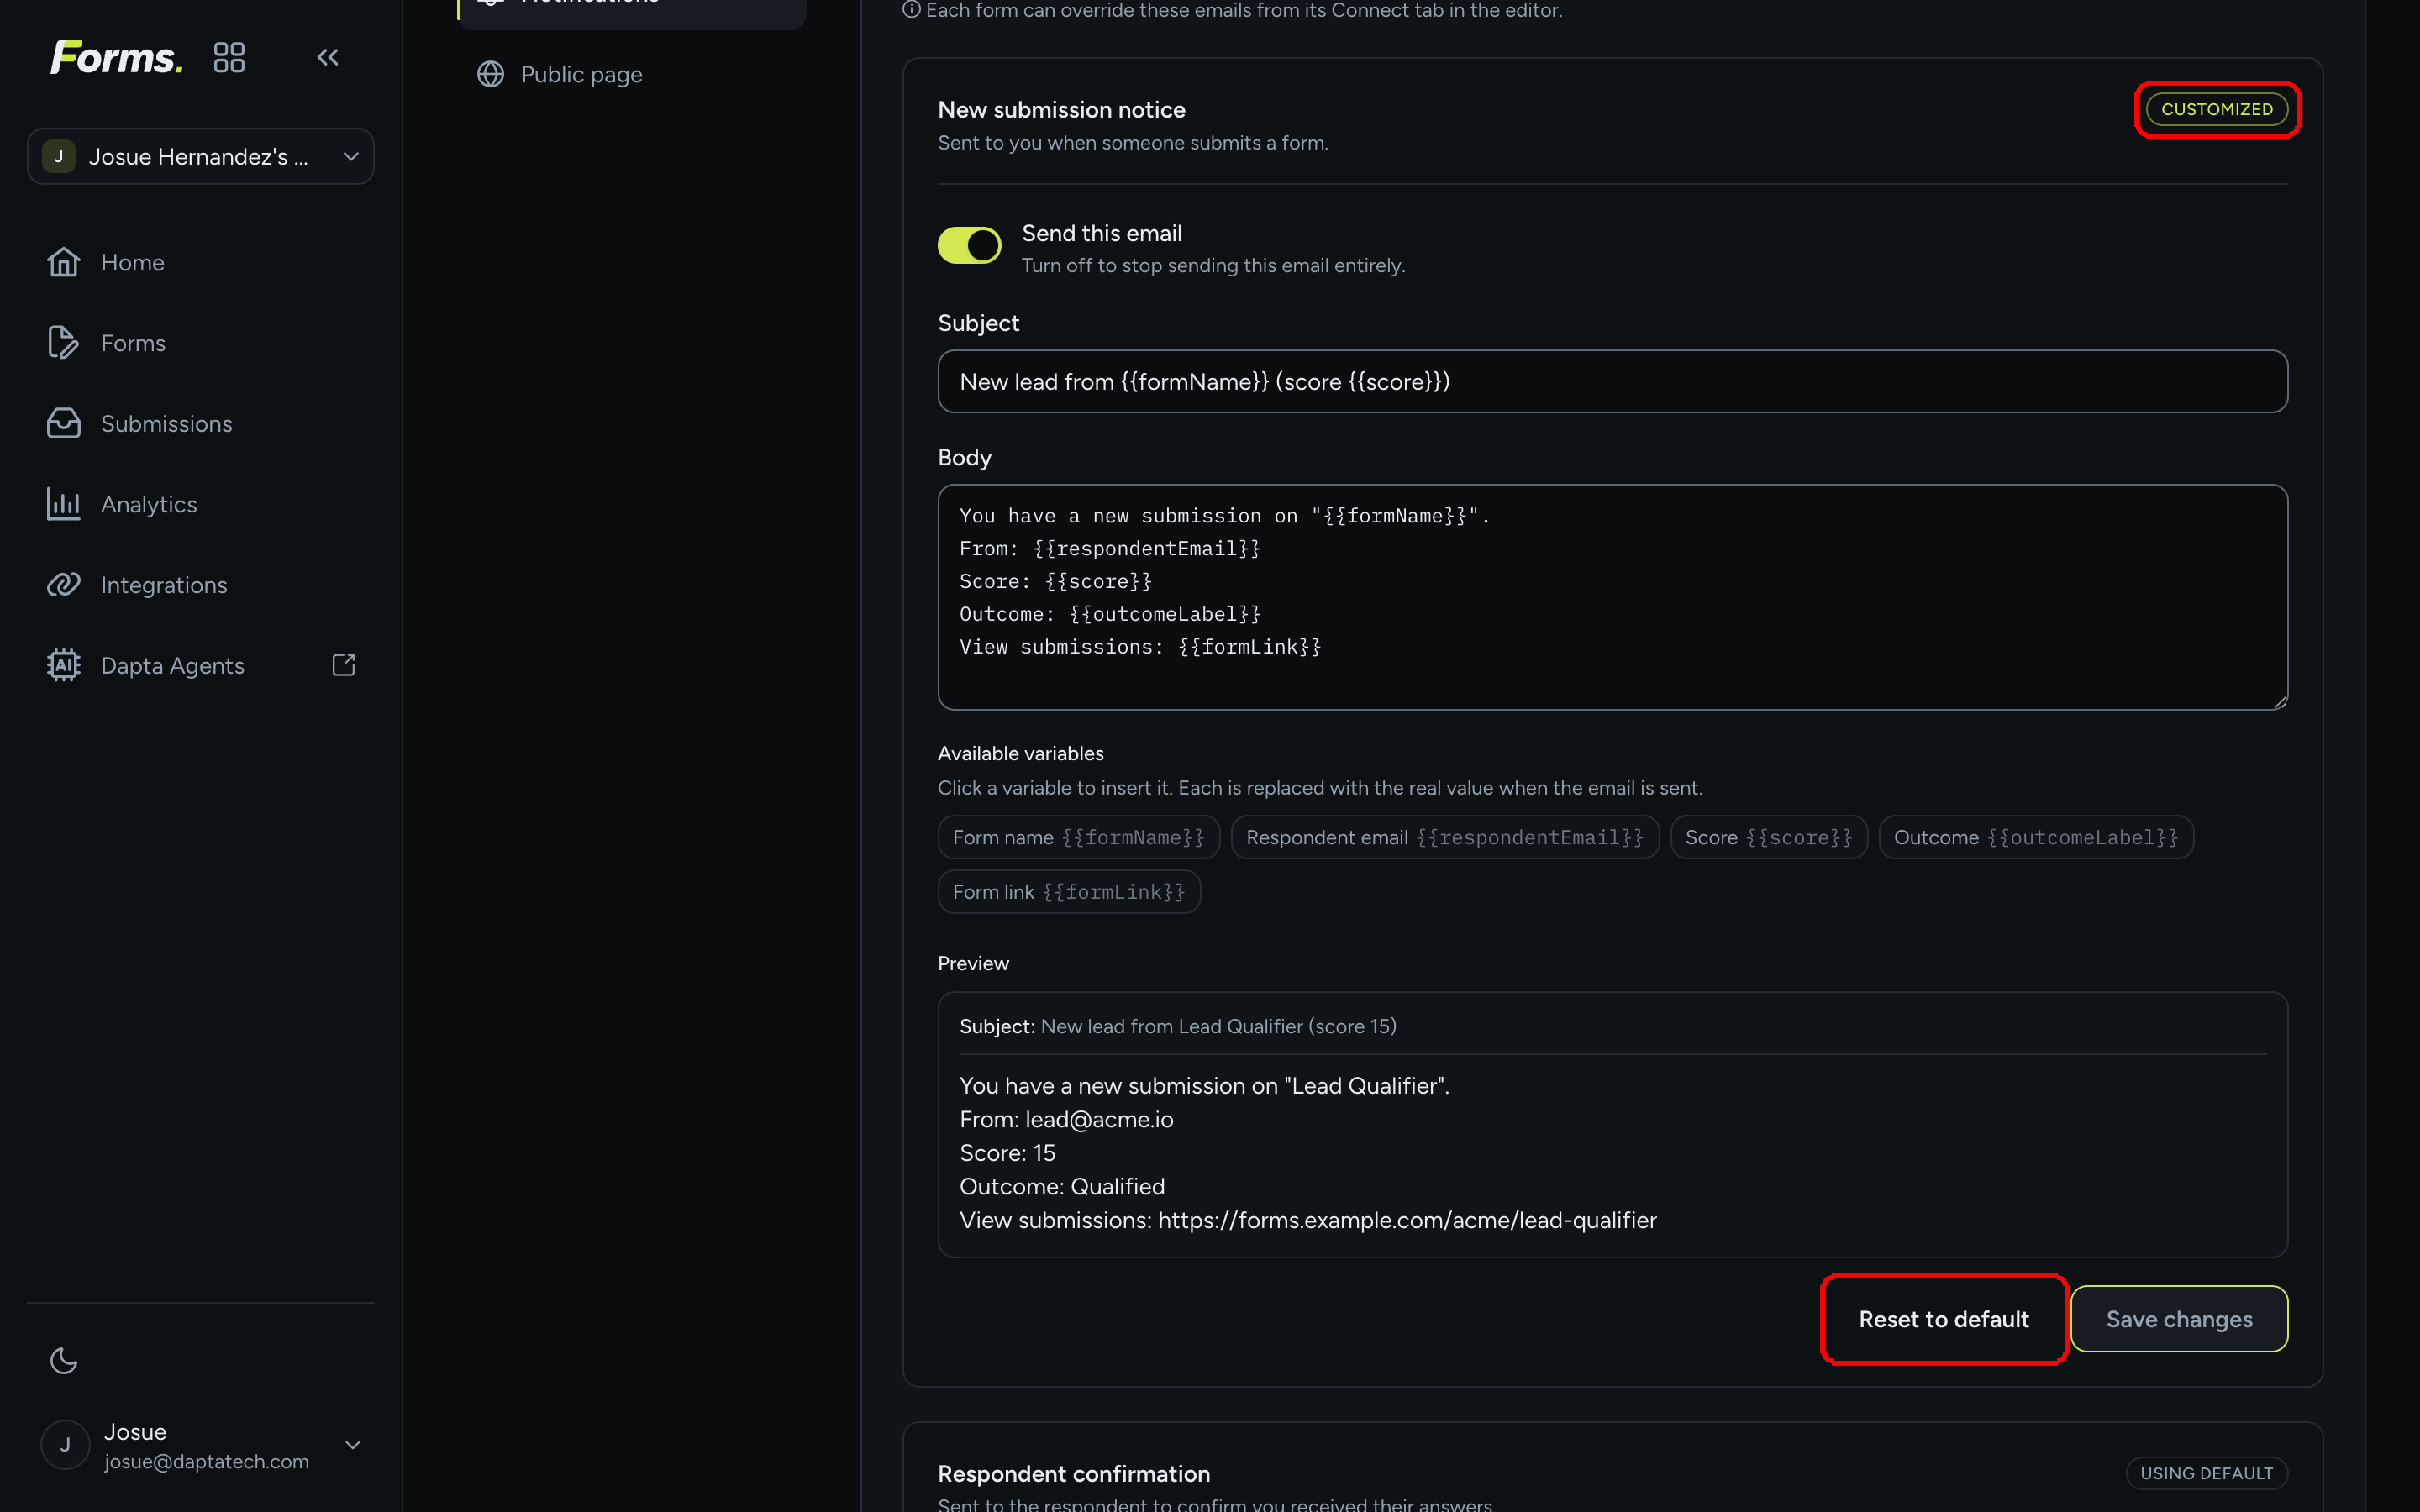2420x1512 pixels.
Task: Open Dapta Agents in sidebar
Action: pos(201,665)
